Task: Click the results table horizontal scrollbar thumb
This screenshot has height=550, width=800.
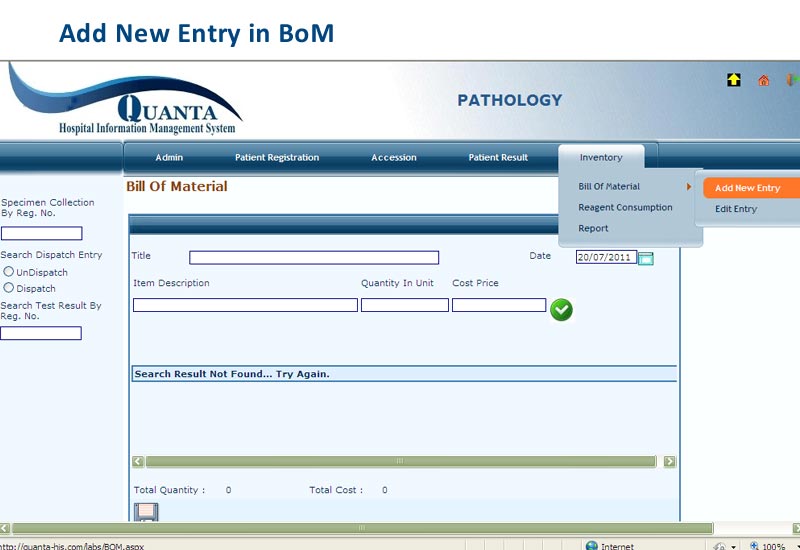Action: pos(401,462)
